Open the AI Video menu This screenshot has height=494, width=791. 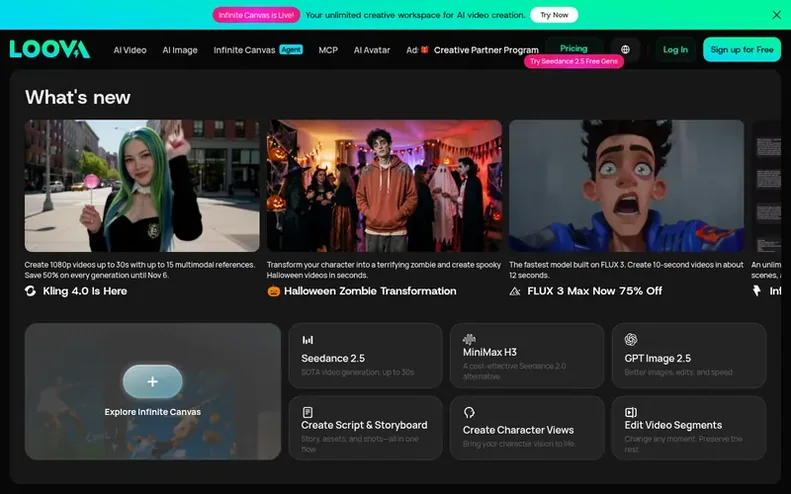click(x=130, y=50)
